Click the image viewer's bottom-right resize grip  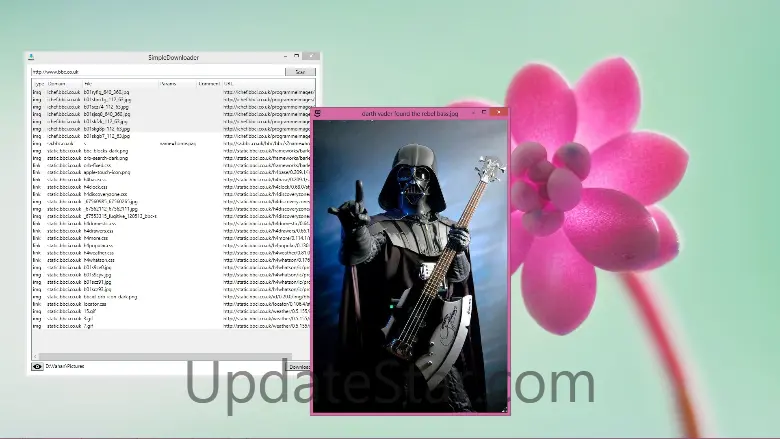(504, 410)
